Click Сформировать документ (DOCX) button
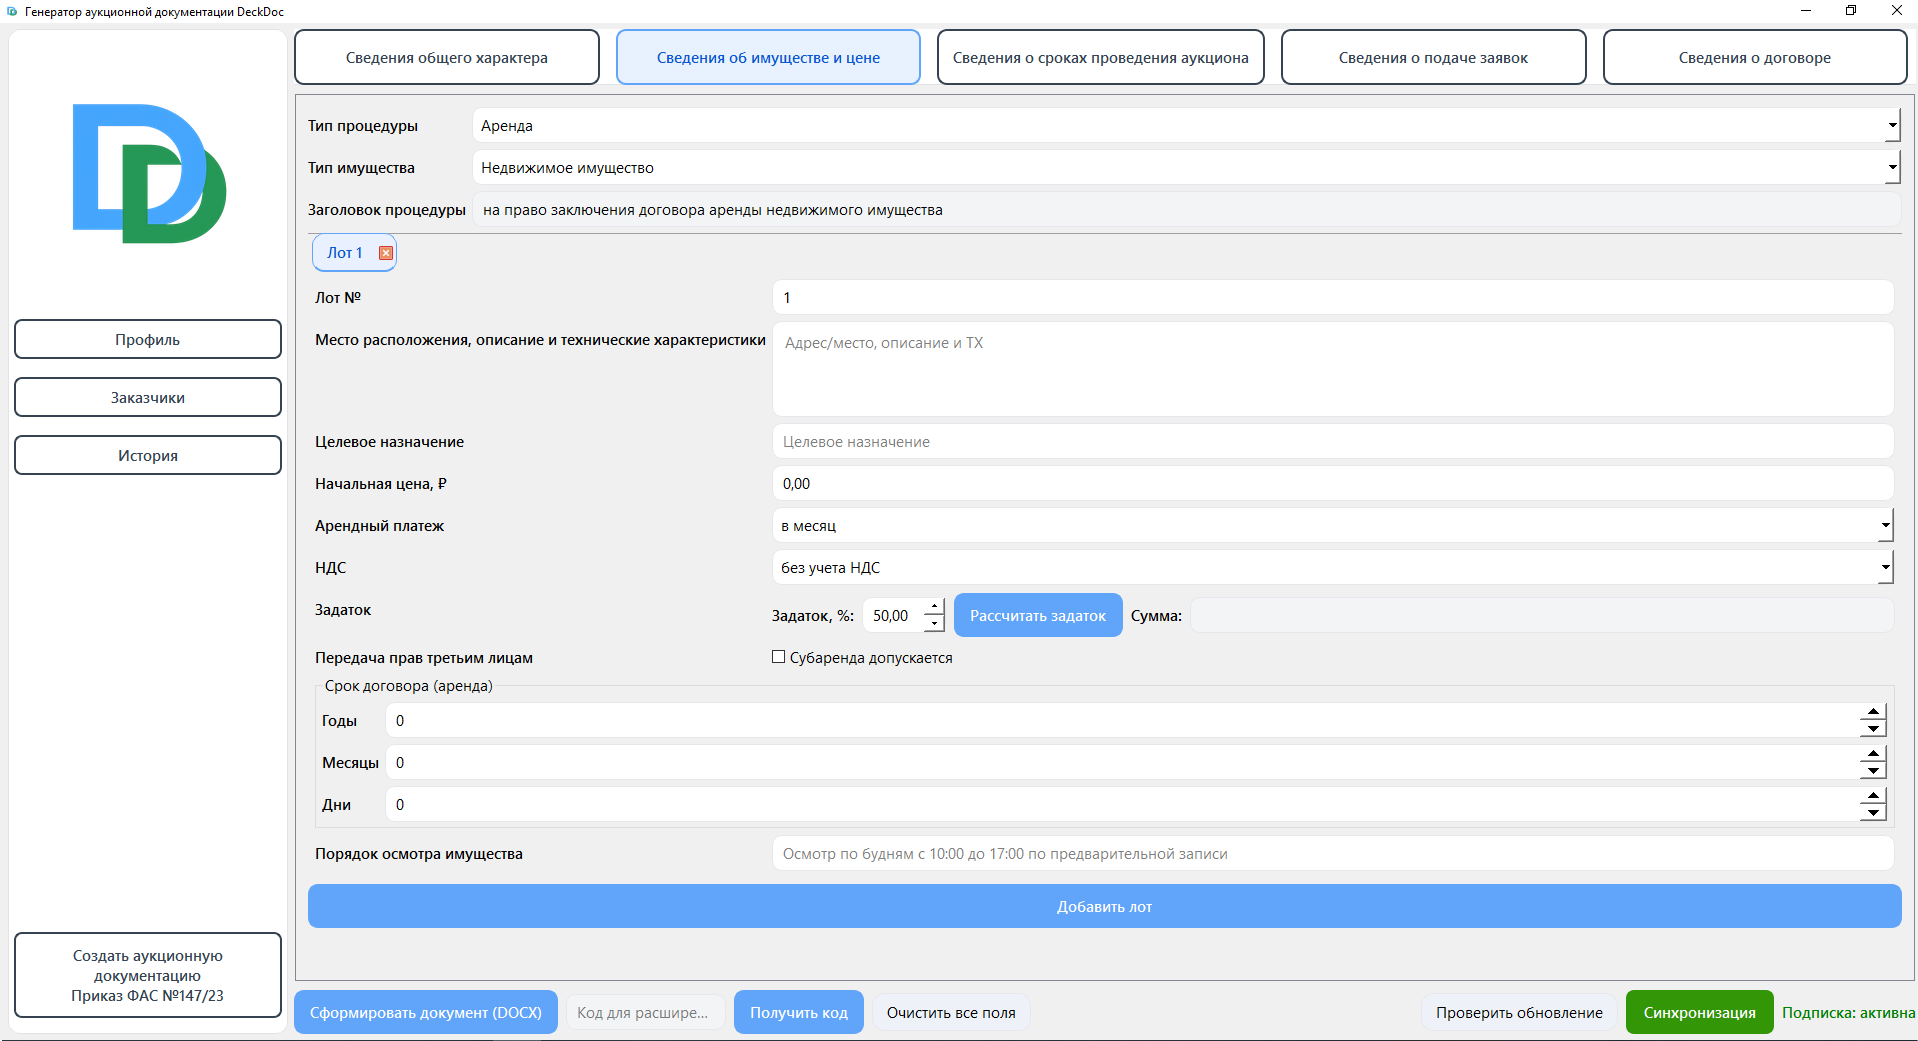This screenshot has height=1041, width=1918. pos(426,1013)
